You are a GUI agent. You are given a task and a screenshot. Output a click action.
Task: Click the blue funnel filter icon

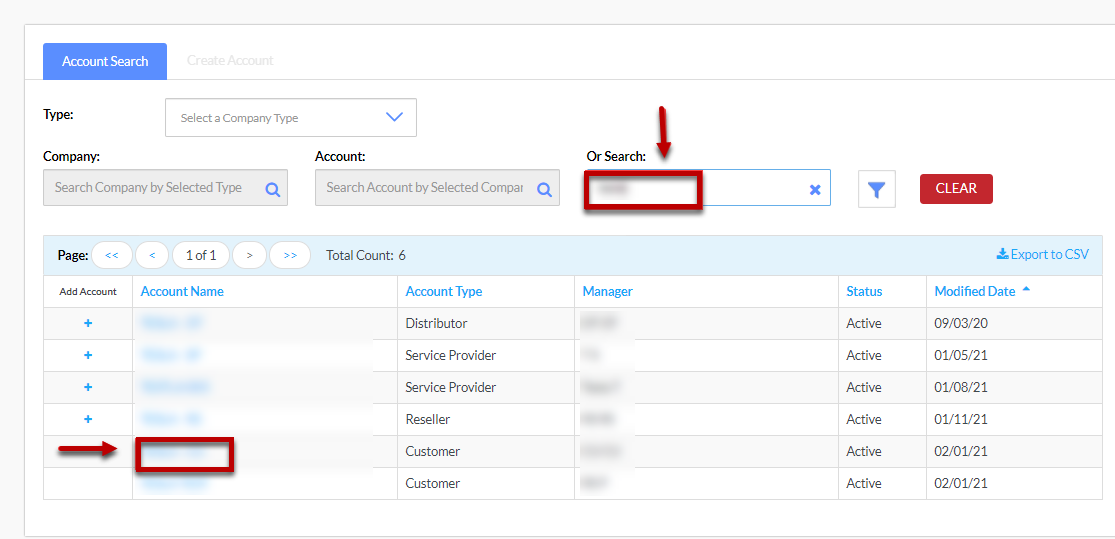click(x=877, y=189)
